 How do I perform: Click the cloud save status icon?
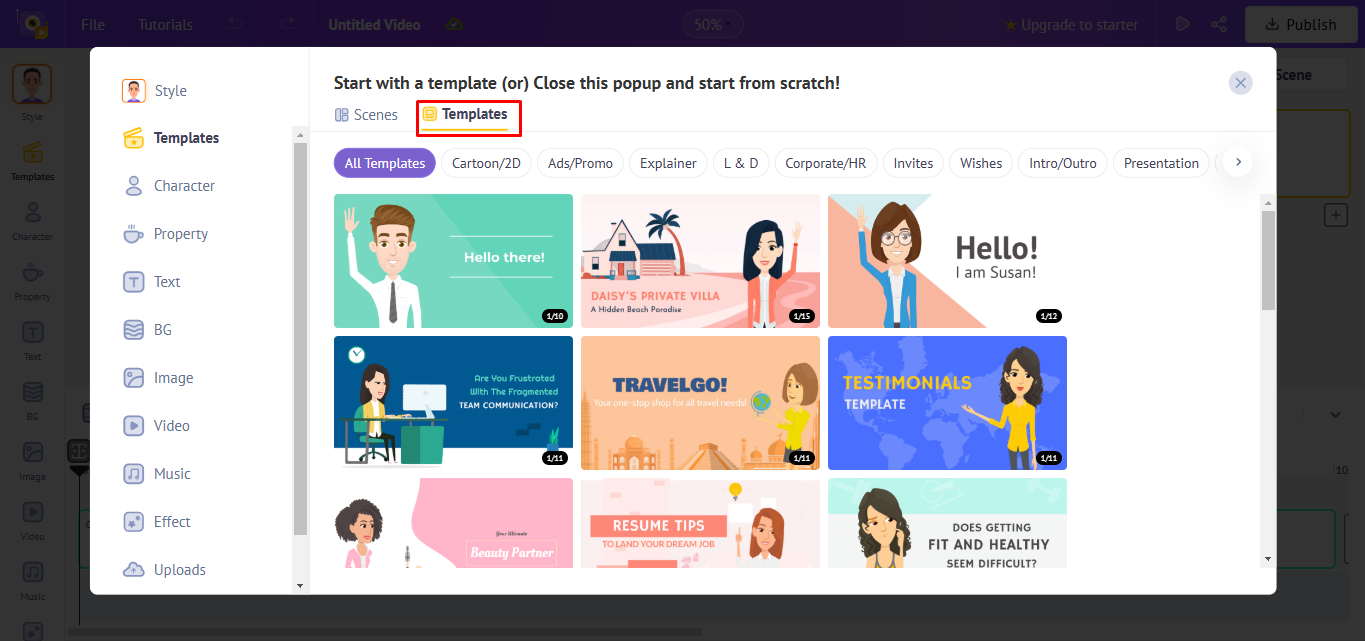point(454,24)
